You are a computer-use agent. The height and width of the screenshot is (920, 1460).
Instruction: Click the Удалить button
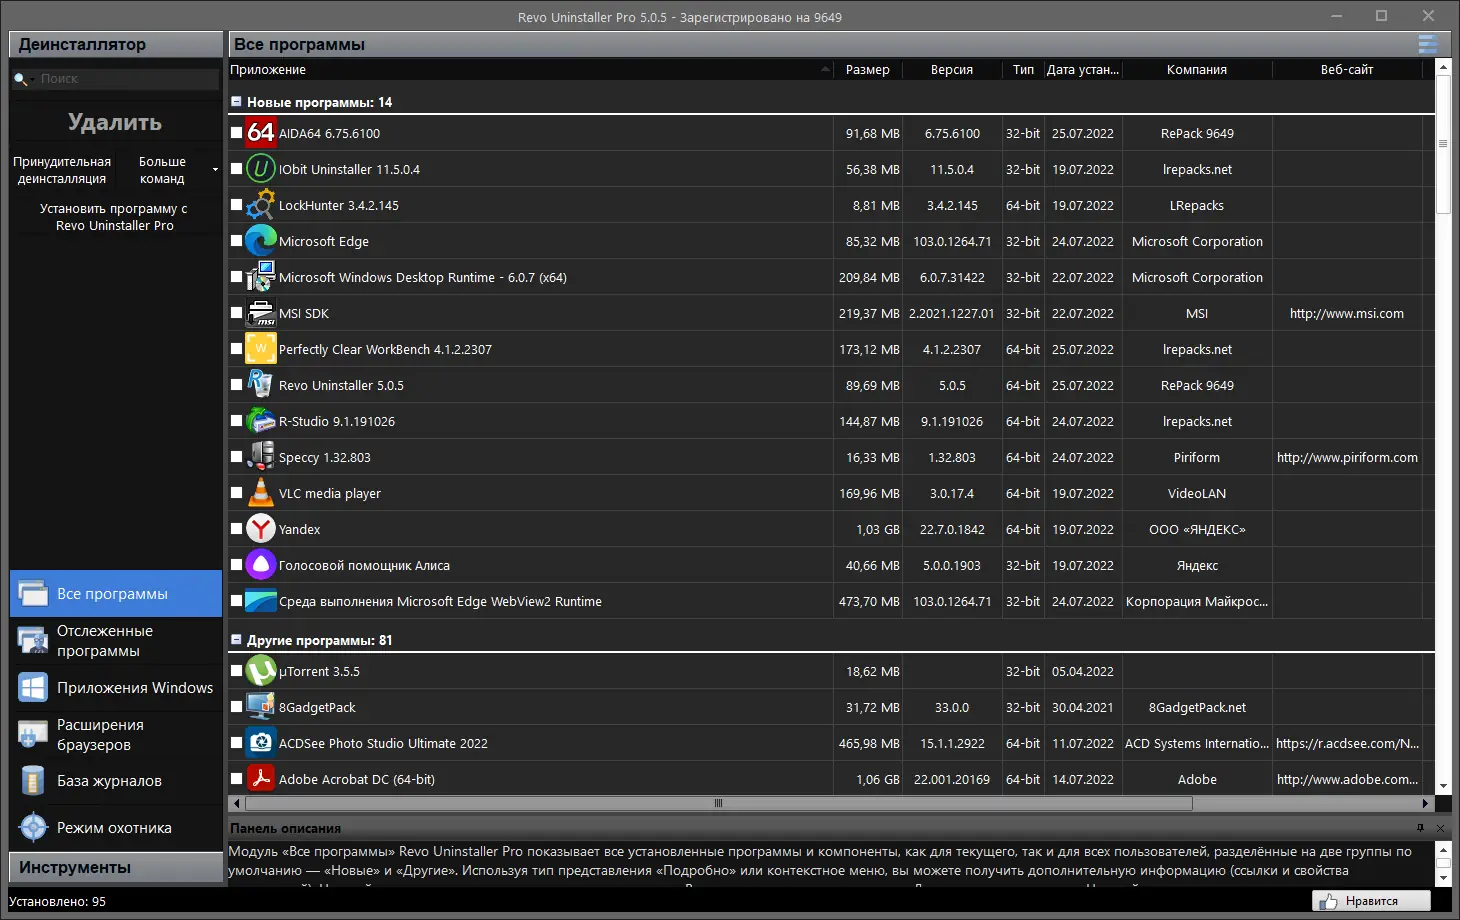click(x=115, y=122)
